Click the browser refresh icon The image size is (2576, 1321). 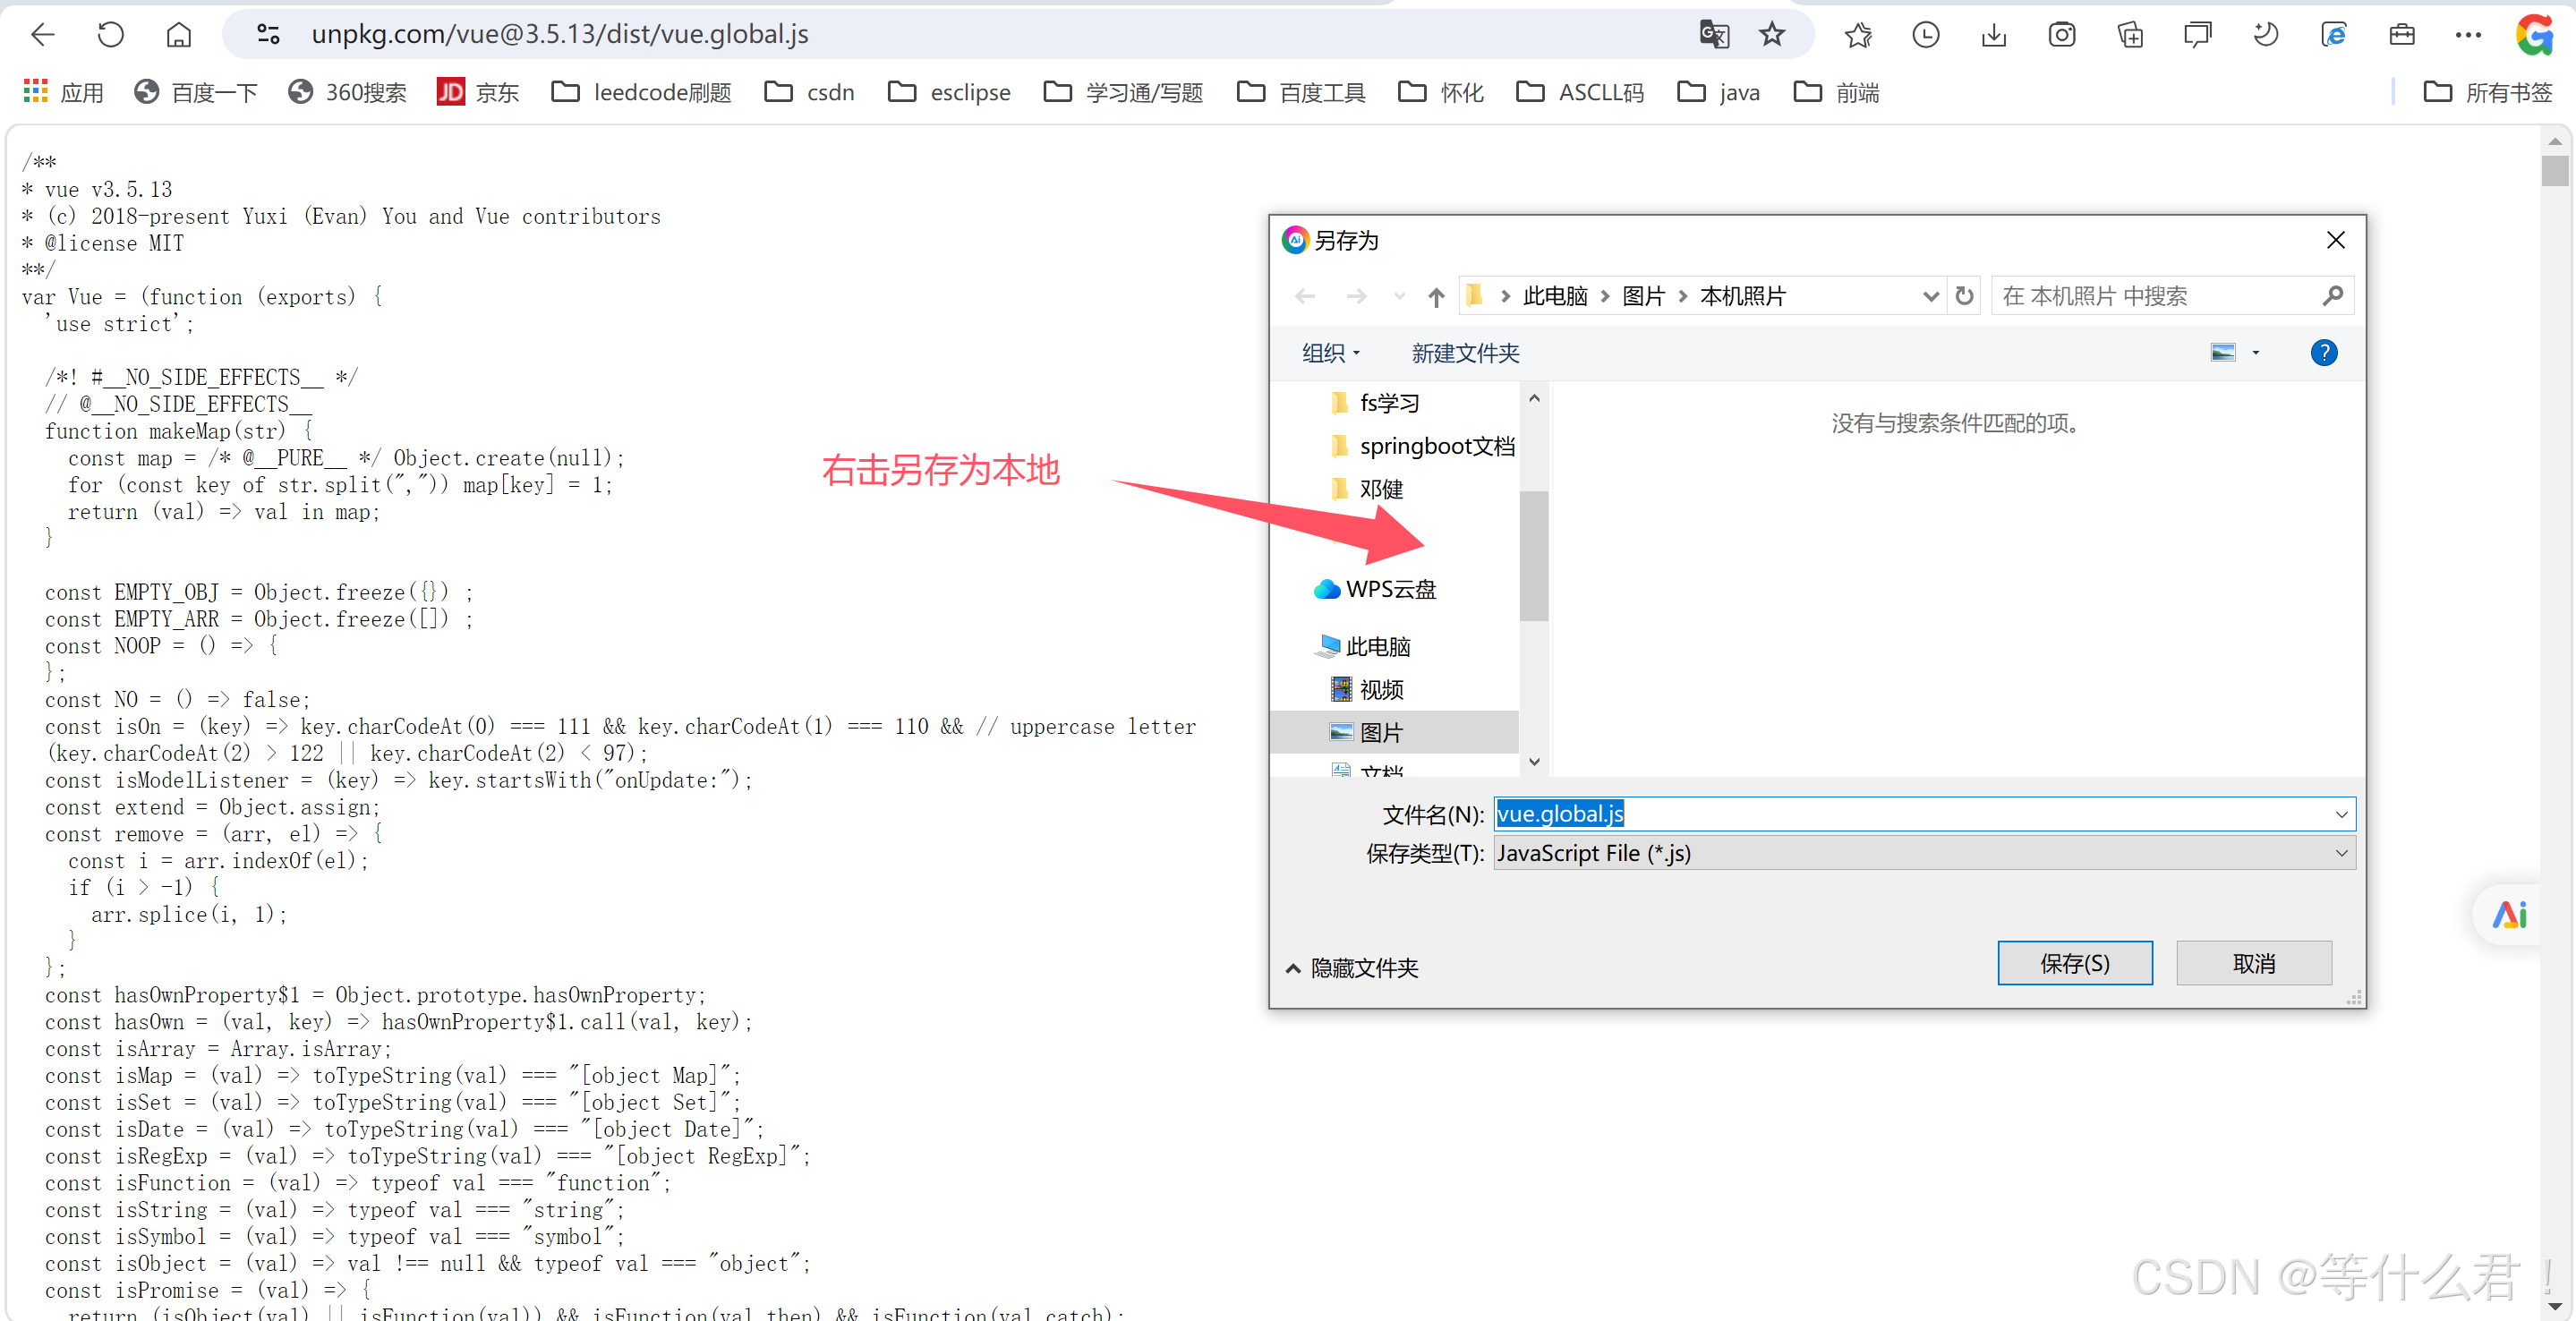(x=110, y=35)
